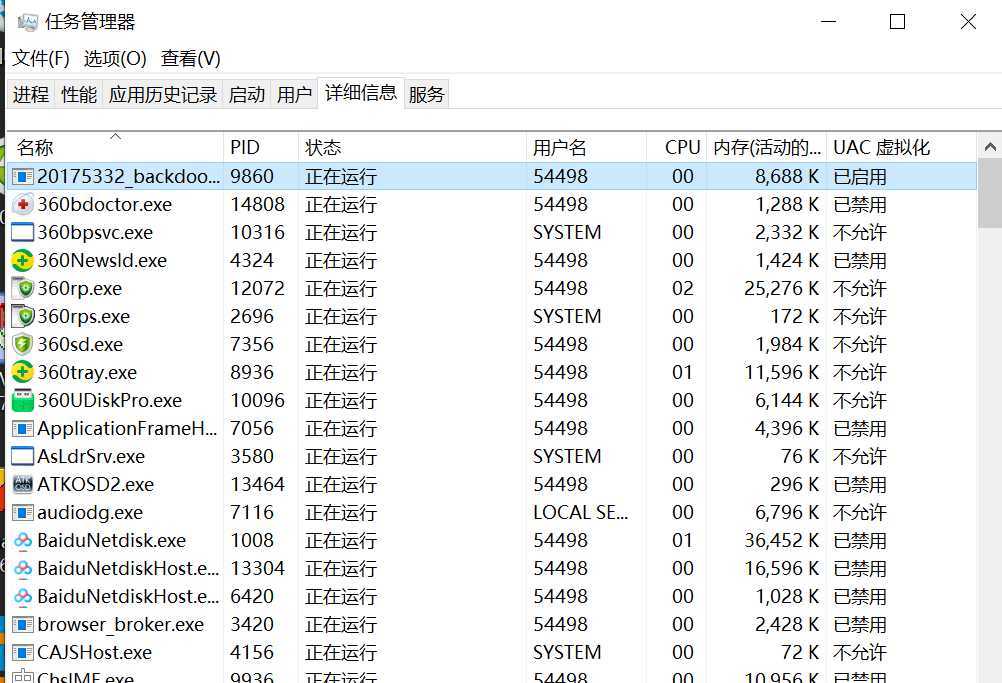The width and height of the screenshot is (1002, 683).
Task: Click PID value 2696
Action: tap(252, 316)
